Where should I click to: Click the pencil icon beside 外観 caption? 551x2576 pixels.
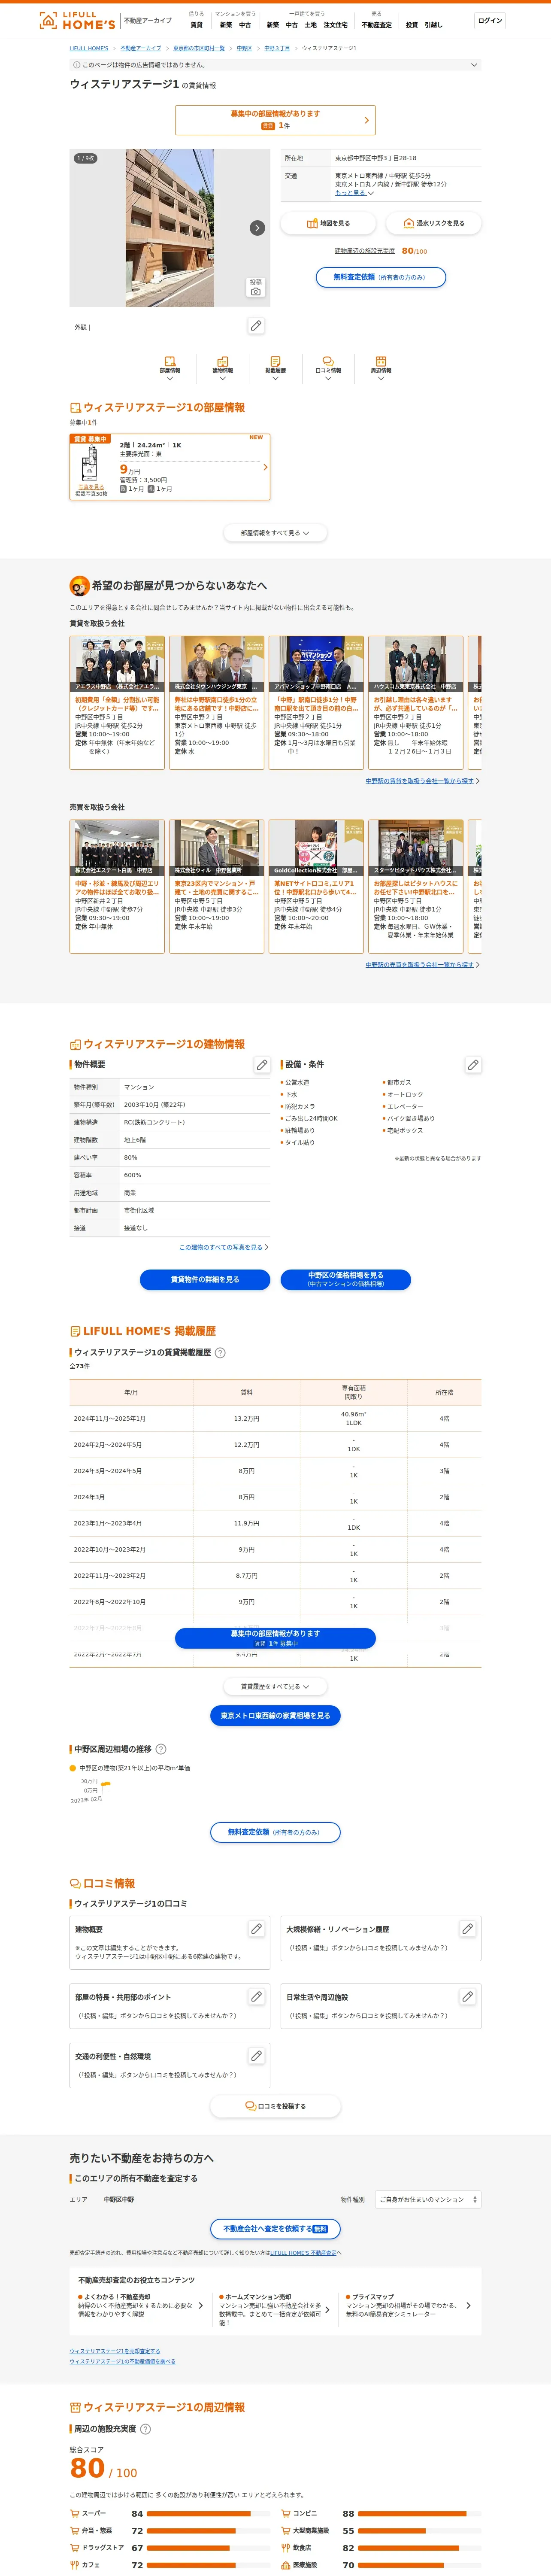(x=256, y=326)
